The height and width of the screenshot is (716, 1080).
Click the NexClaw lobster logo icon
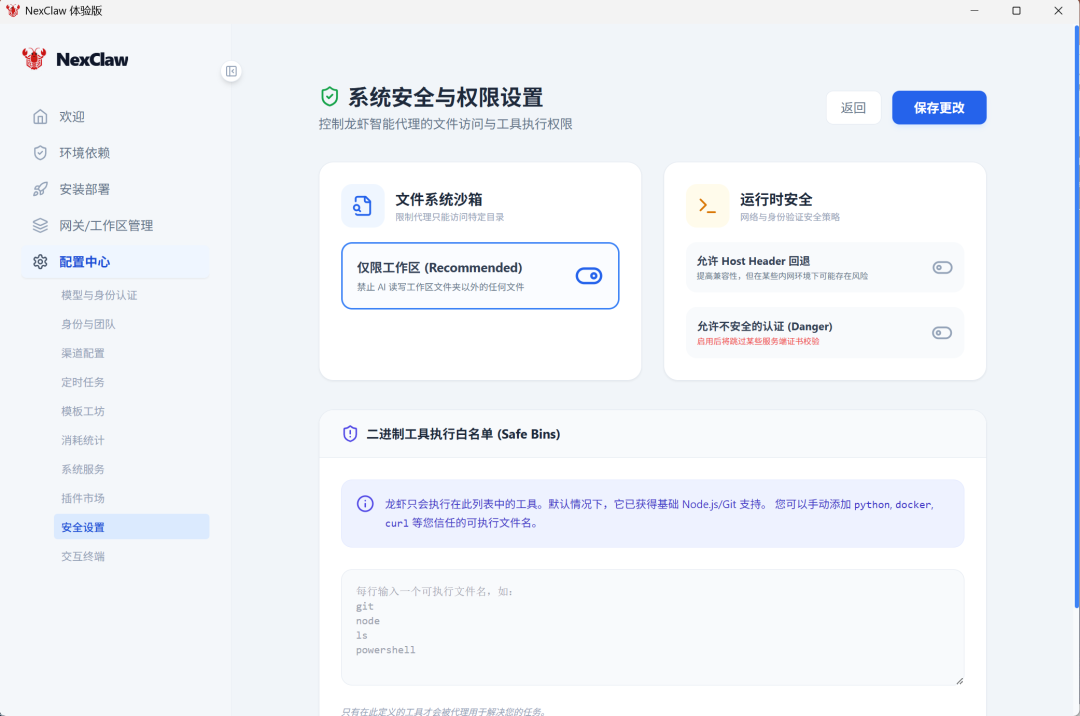[x=34, y=59]
